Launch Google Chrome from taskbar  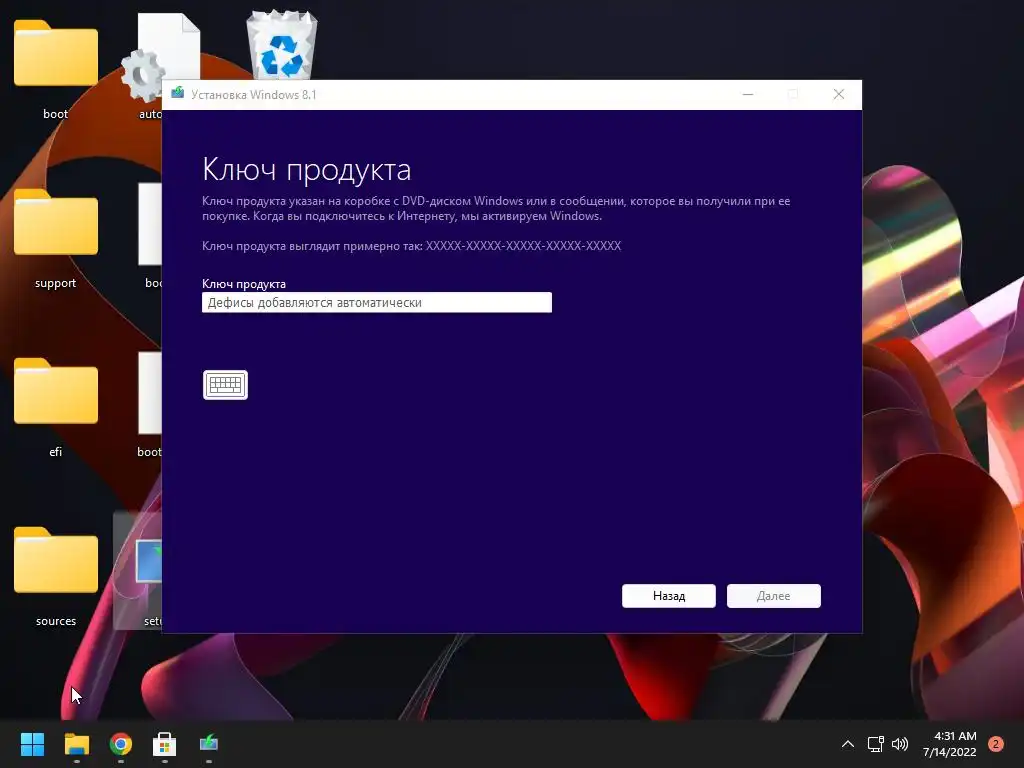pyautogui.click(x=121, y=744)
